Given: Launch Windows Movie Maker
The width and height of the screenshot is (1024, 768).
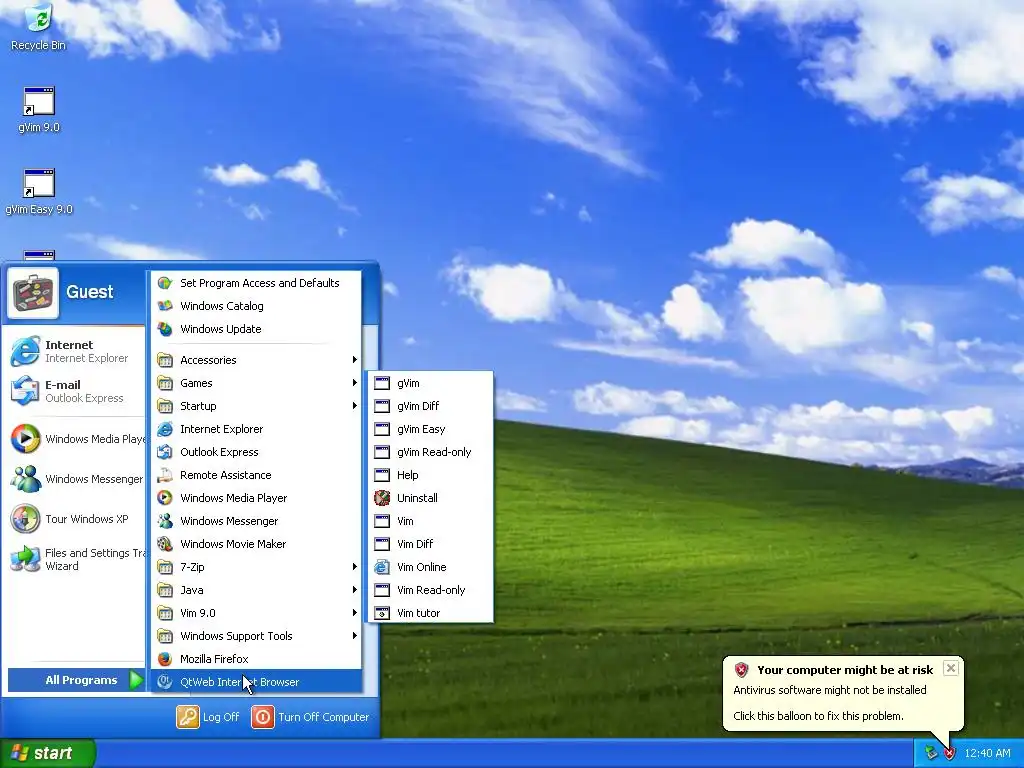Looking at the screenshot, I should click(256, 544).
